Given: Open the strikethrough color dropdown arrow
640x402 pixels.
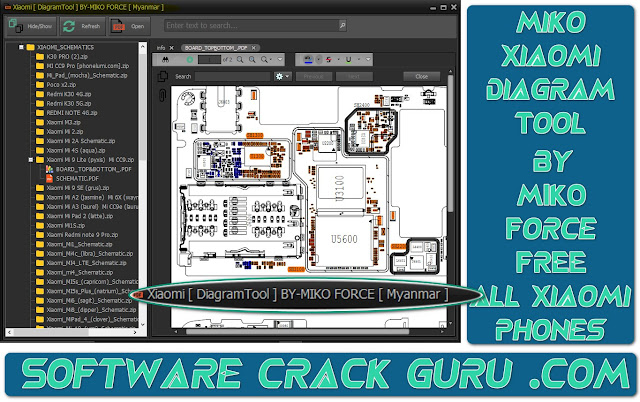Looking at the screenshot, I should pos(338,60).
